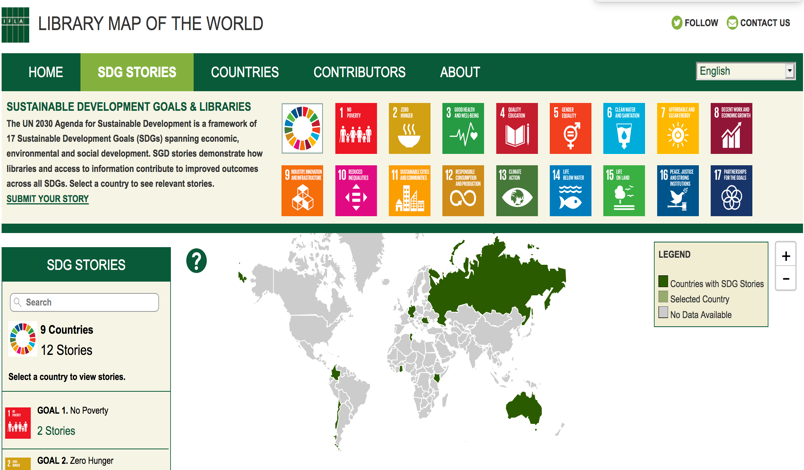Screen dimensions: 804x470
Task: Click the SUBMIT YOUR STORY link
Action: 48,199
